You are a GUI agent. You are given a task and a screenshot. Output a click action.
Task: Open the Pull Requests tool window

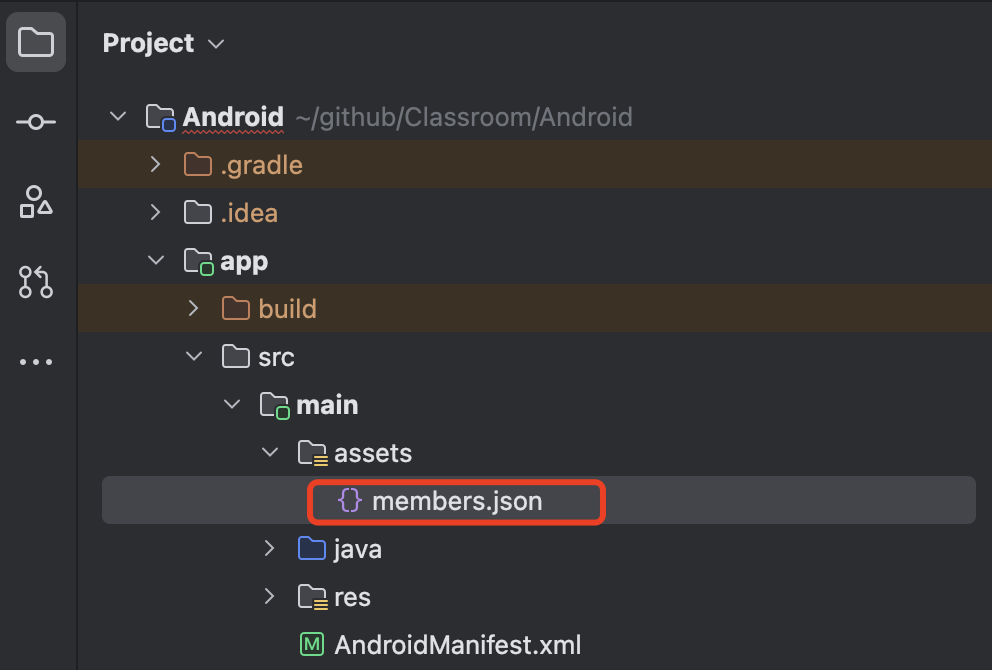pyautogui.click(x=36, y=282)
